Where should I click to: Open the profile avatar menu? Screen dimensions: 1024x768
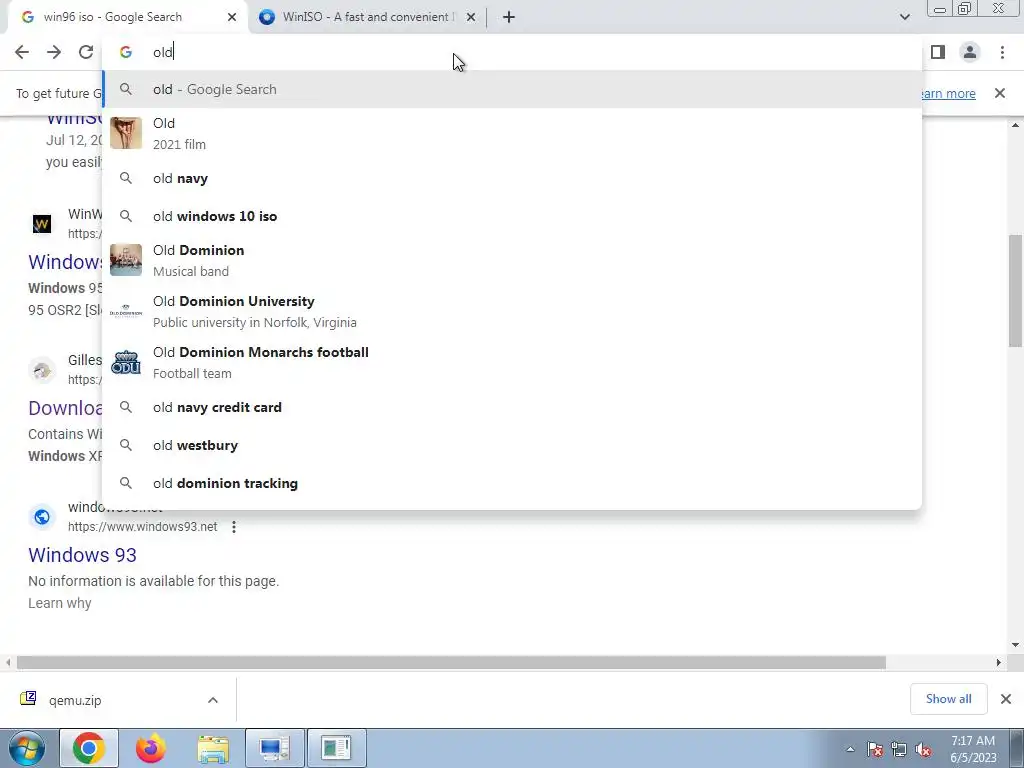[970, 52]
